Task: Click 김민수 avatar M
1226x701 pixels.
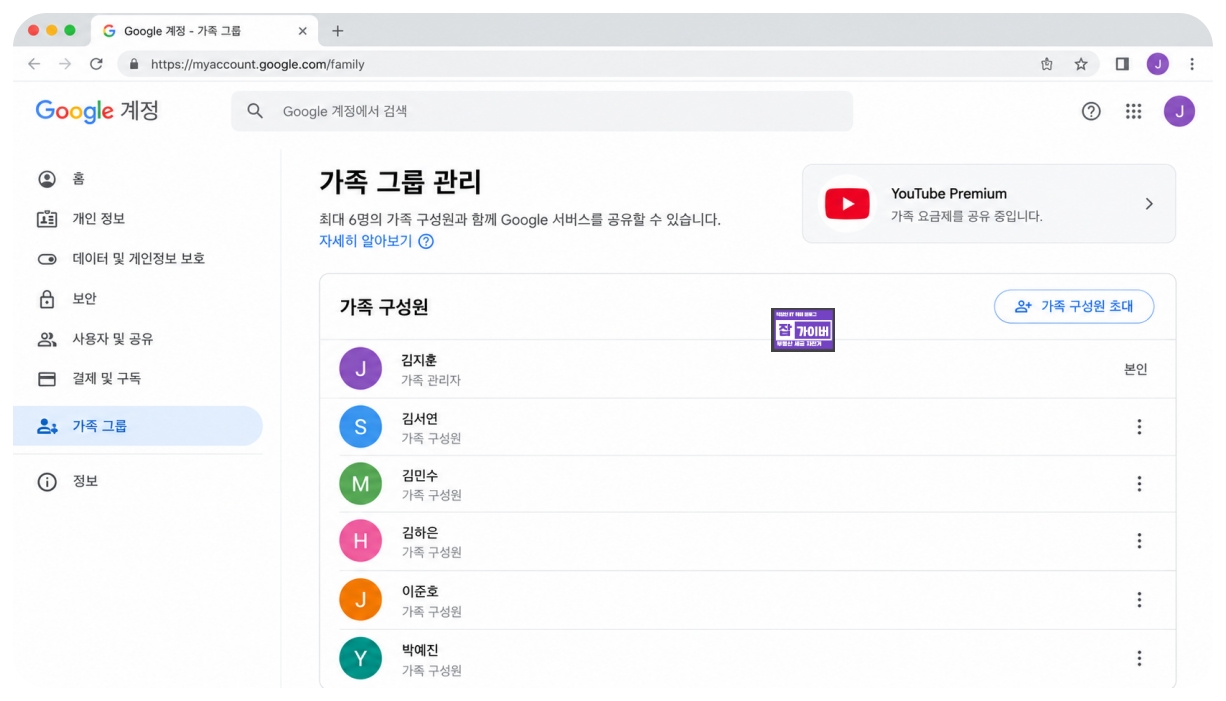Action: tap(360, 484)
